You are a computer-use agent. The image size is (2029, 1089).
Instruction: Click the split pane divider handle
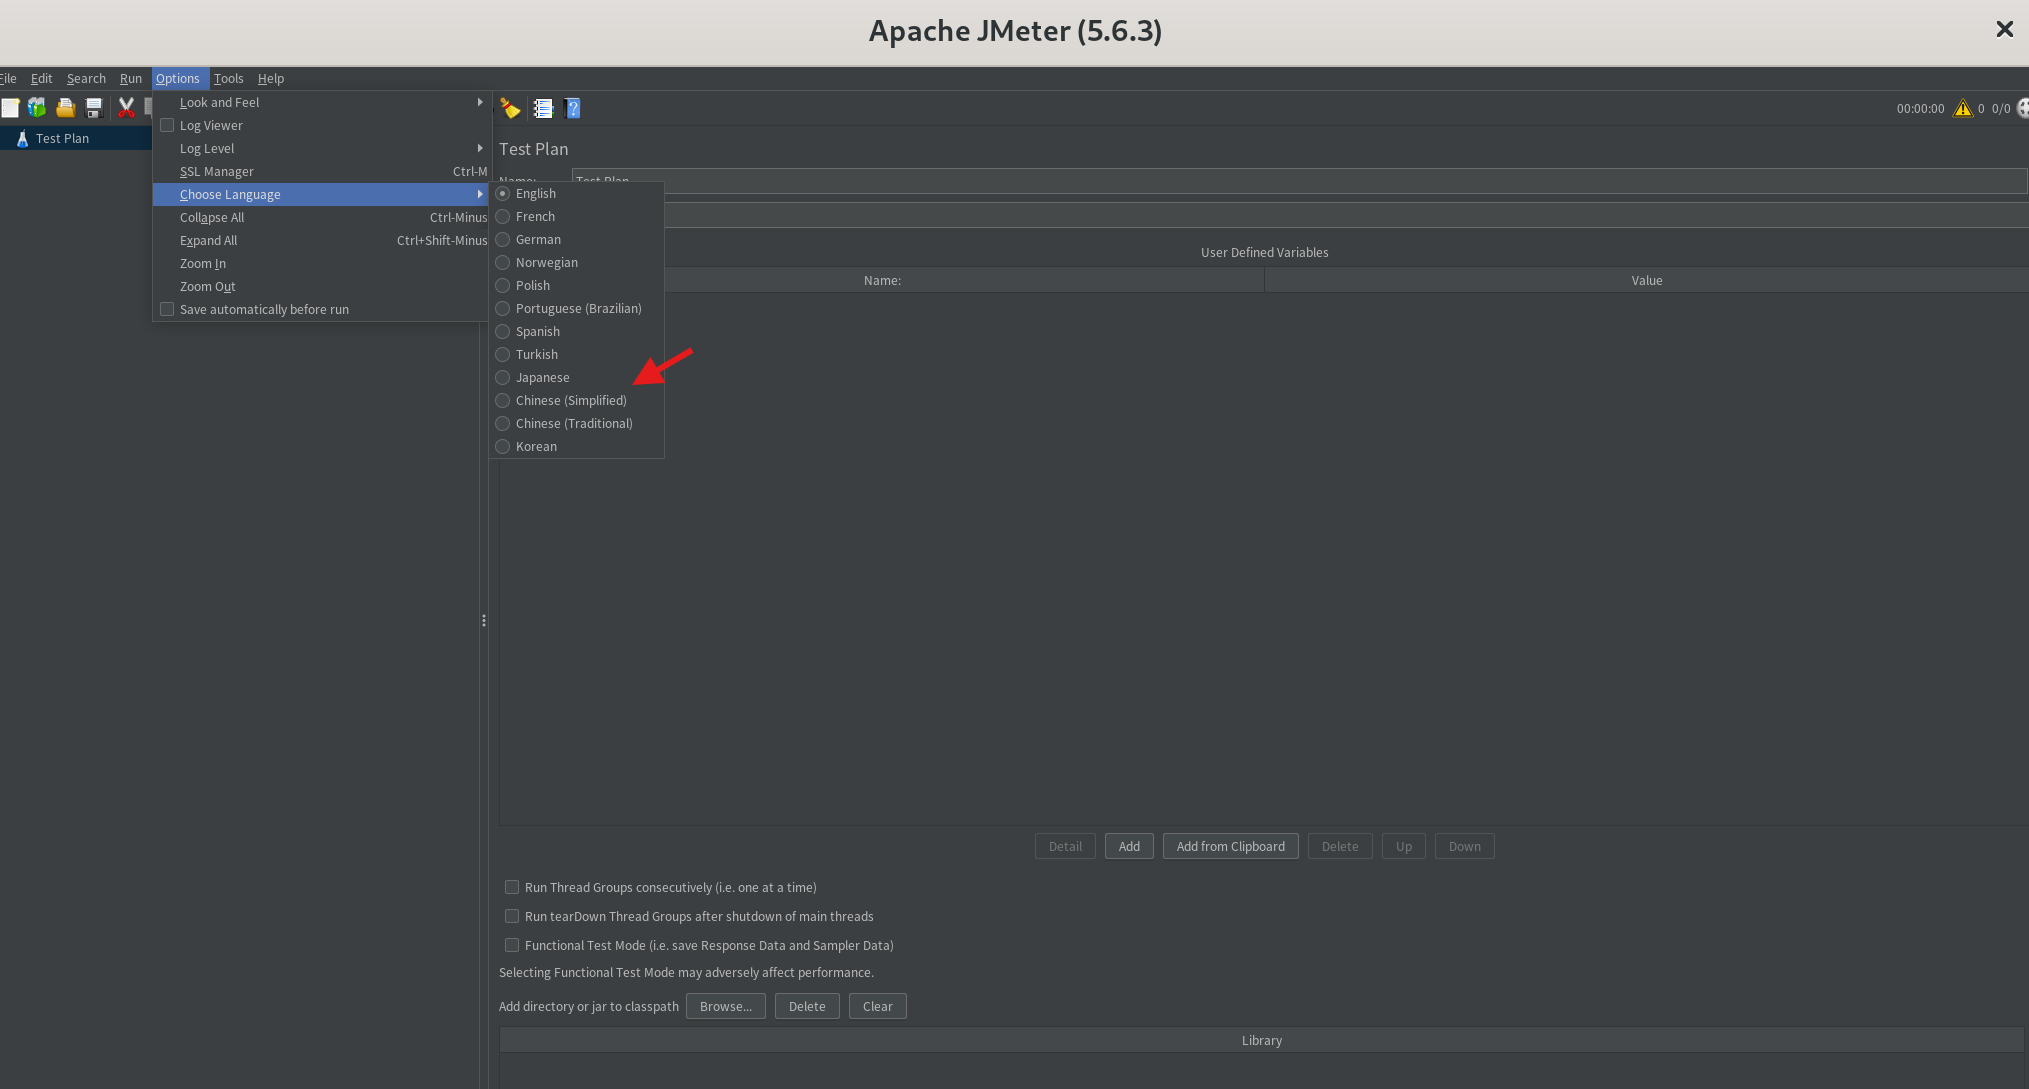[x=484, y=621]
